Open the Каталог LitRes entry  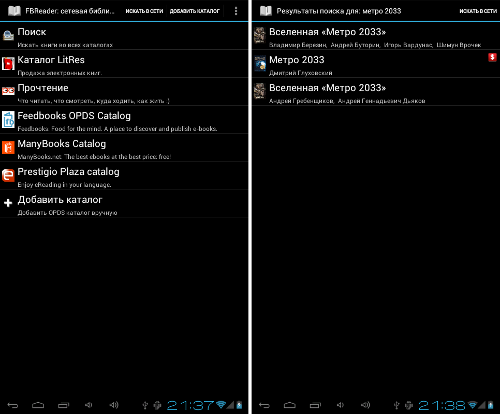(x=124, y=64)
